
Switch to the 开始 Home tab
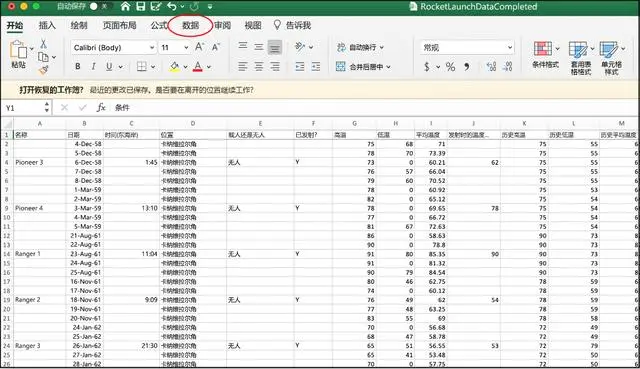tap(15, 25)
